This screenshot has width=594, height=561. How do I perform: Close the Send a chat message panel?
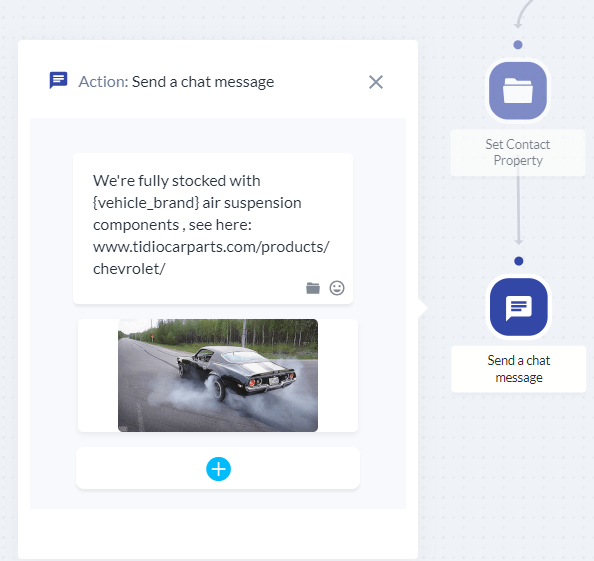376,82
